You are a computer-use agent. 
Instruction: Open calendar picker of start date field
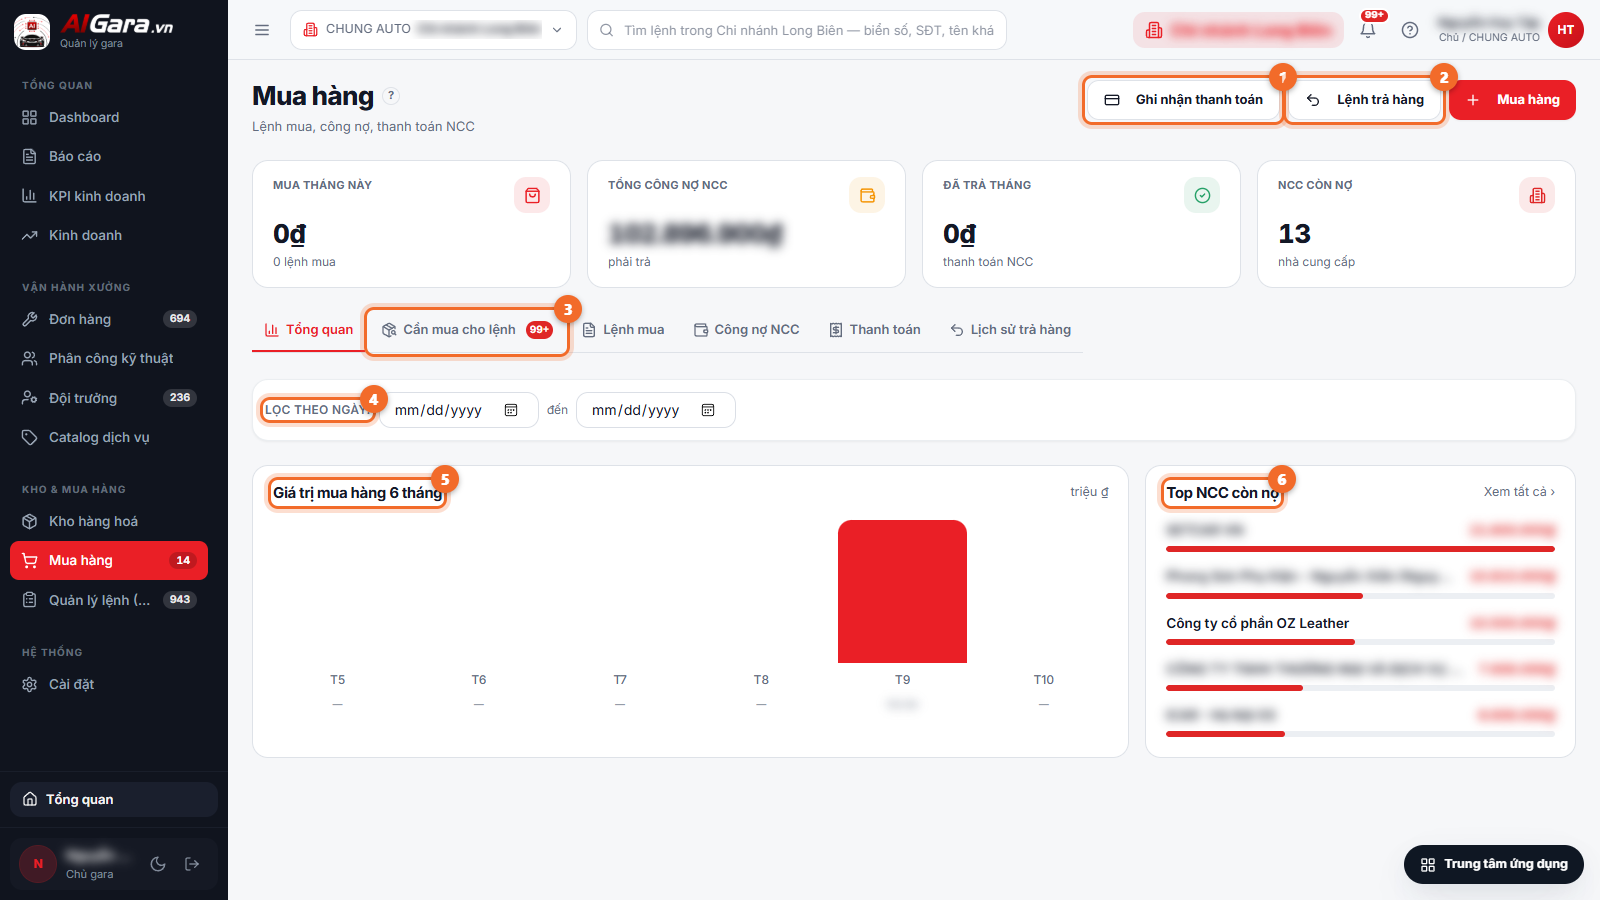click(511, 410)
